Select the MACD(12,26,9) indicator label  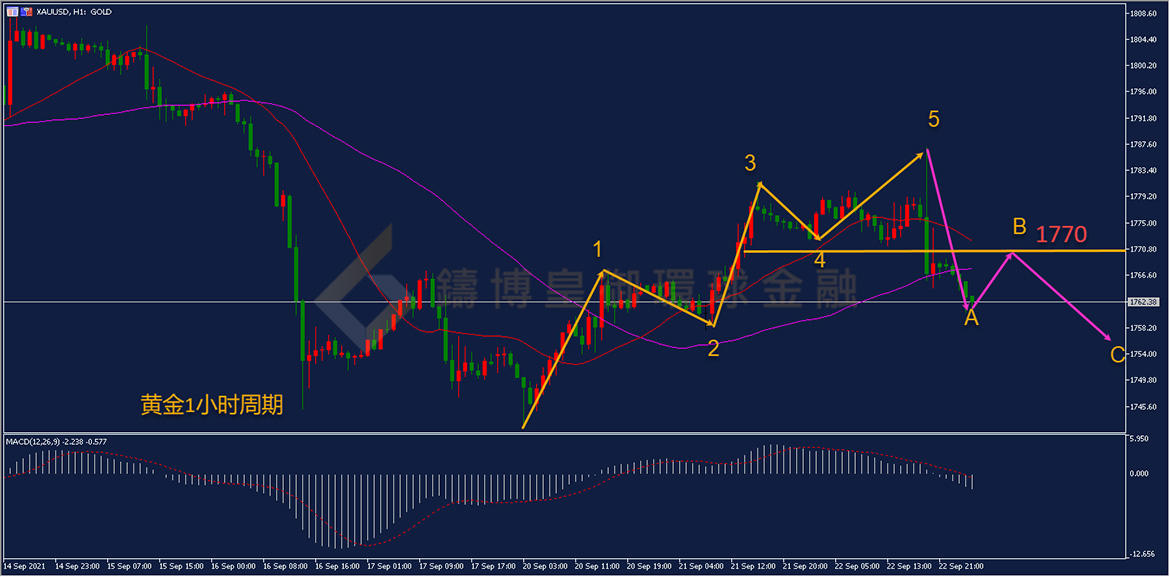pyautogui.click(x=55, y=441)
